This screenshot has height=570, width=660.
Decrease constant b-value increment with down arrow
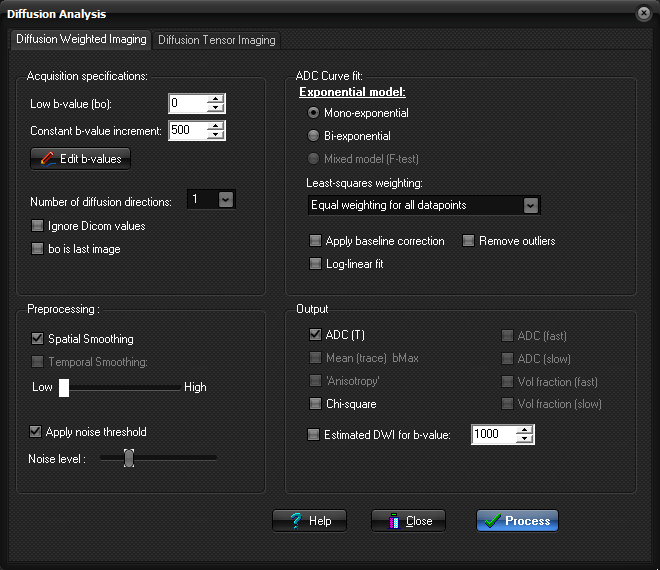point(215,135)
